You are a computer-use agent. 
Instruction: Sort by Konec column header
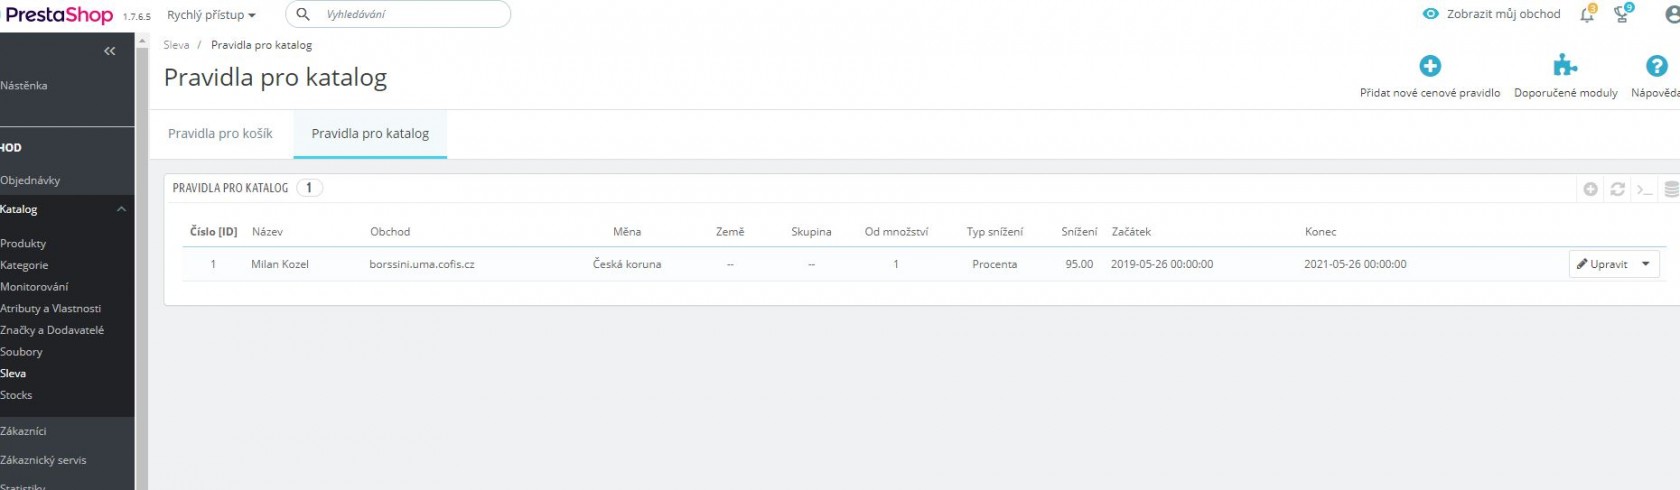point(1320,232)
